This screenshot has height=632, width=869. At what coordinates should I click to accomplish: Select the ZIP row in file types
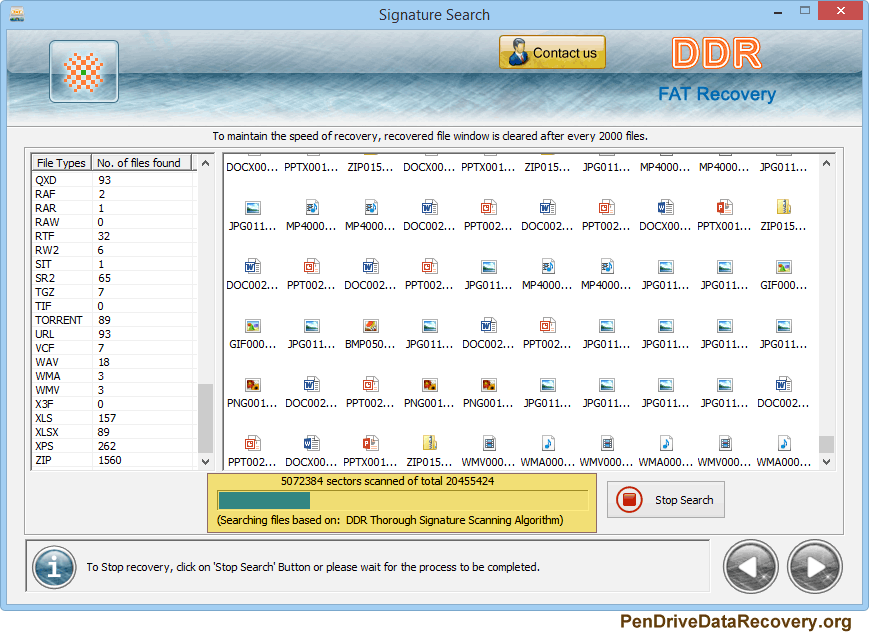coord(114,460)
